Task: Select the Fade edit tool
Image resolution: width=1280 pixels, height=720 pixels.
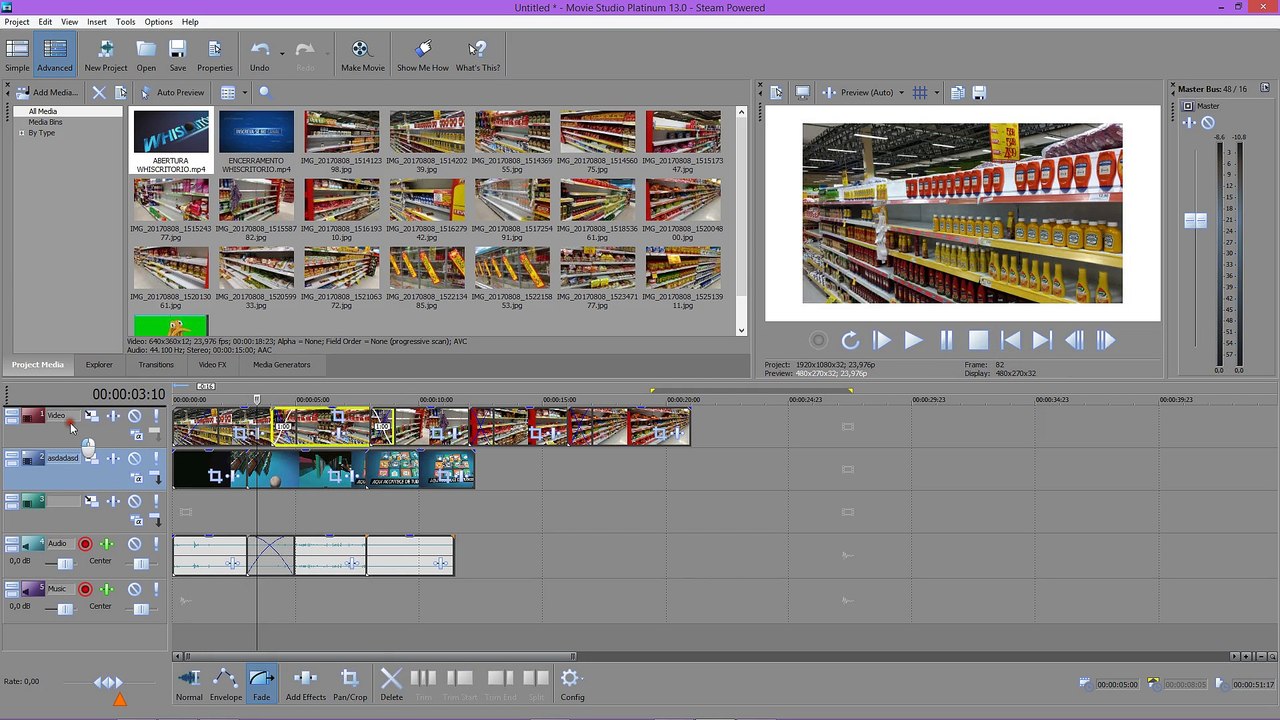Action: (x=261, y=684)
